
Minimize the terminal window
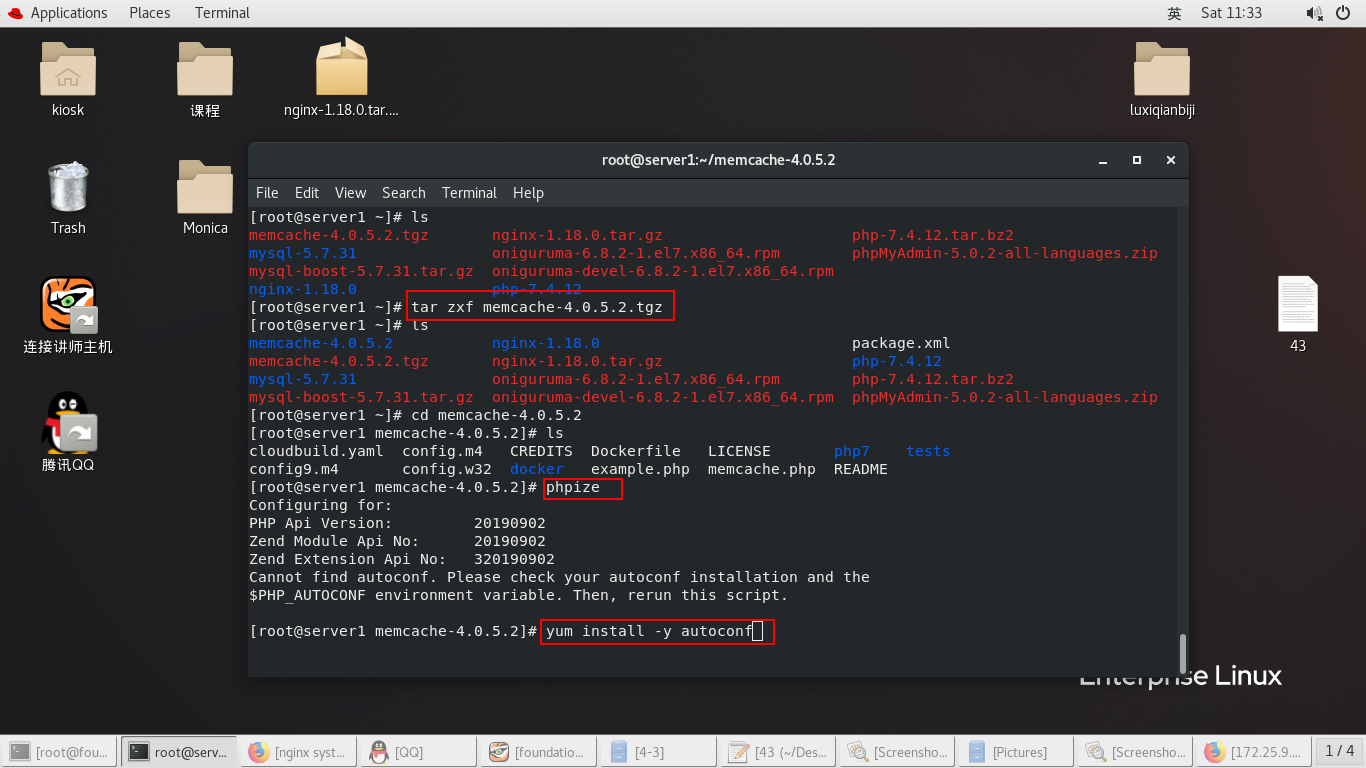pyautogui.click(x=1103, y=160)
